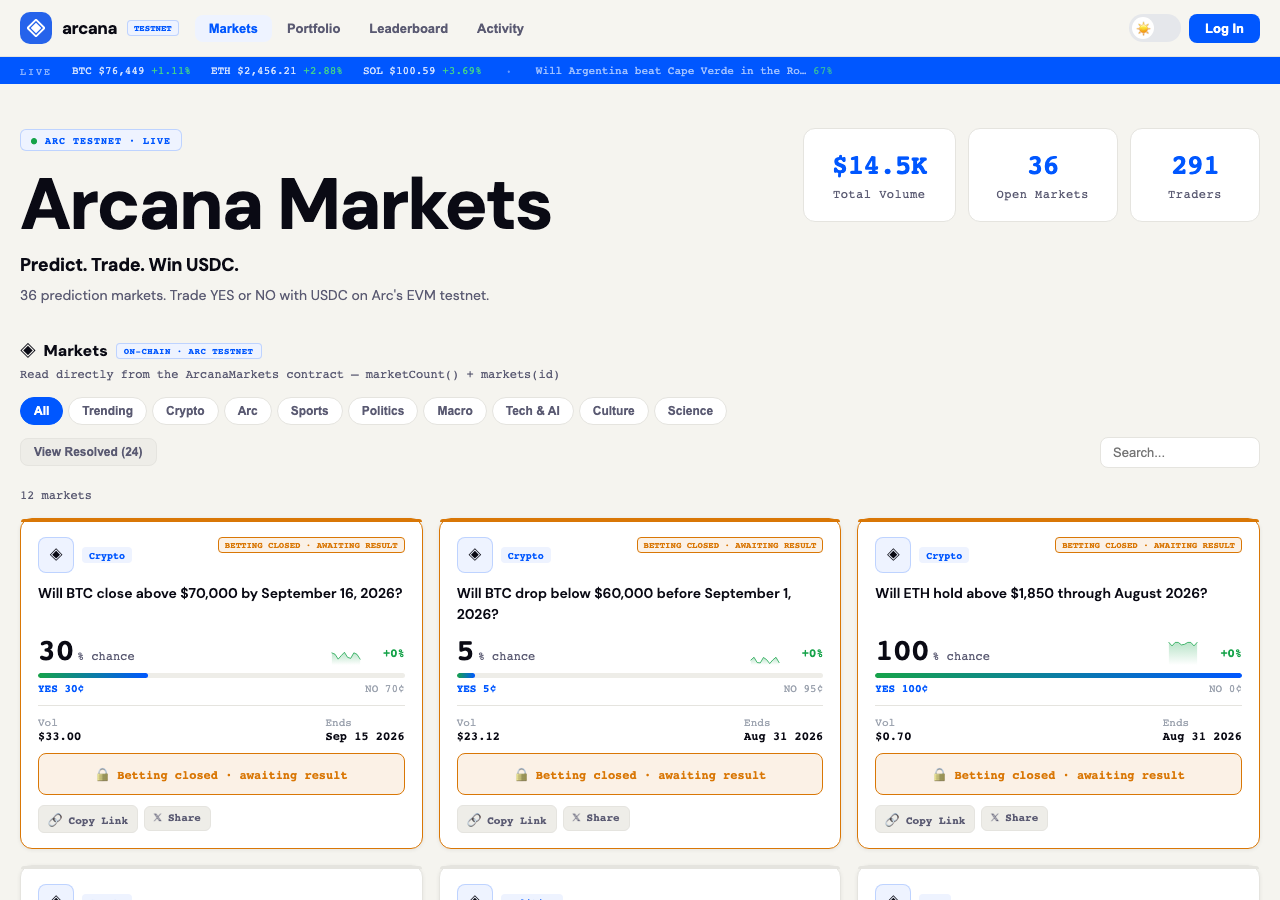
Task: Share the BTC $70,000 market on X
Action: coord(177,818)
